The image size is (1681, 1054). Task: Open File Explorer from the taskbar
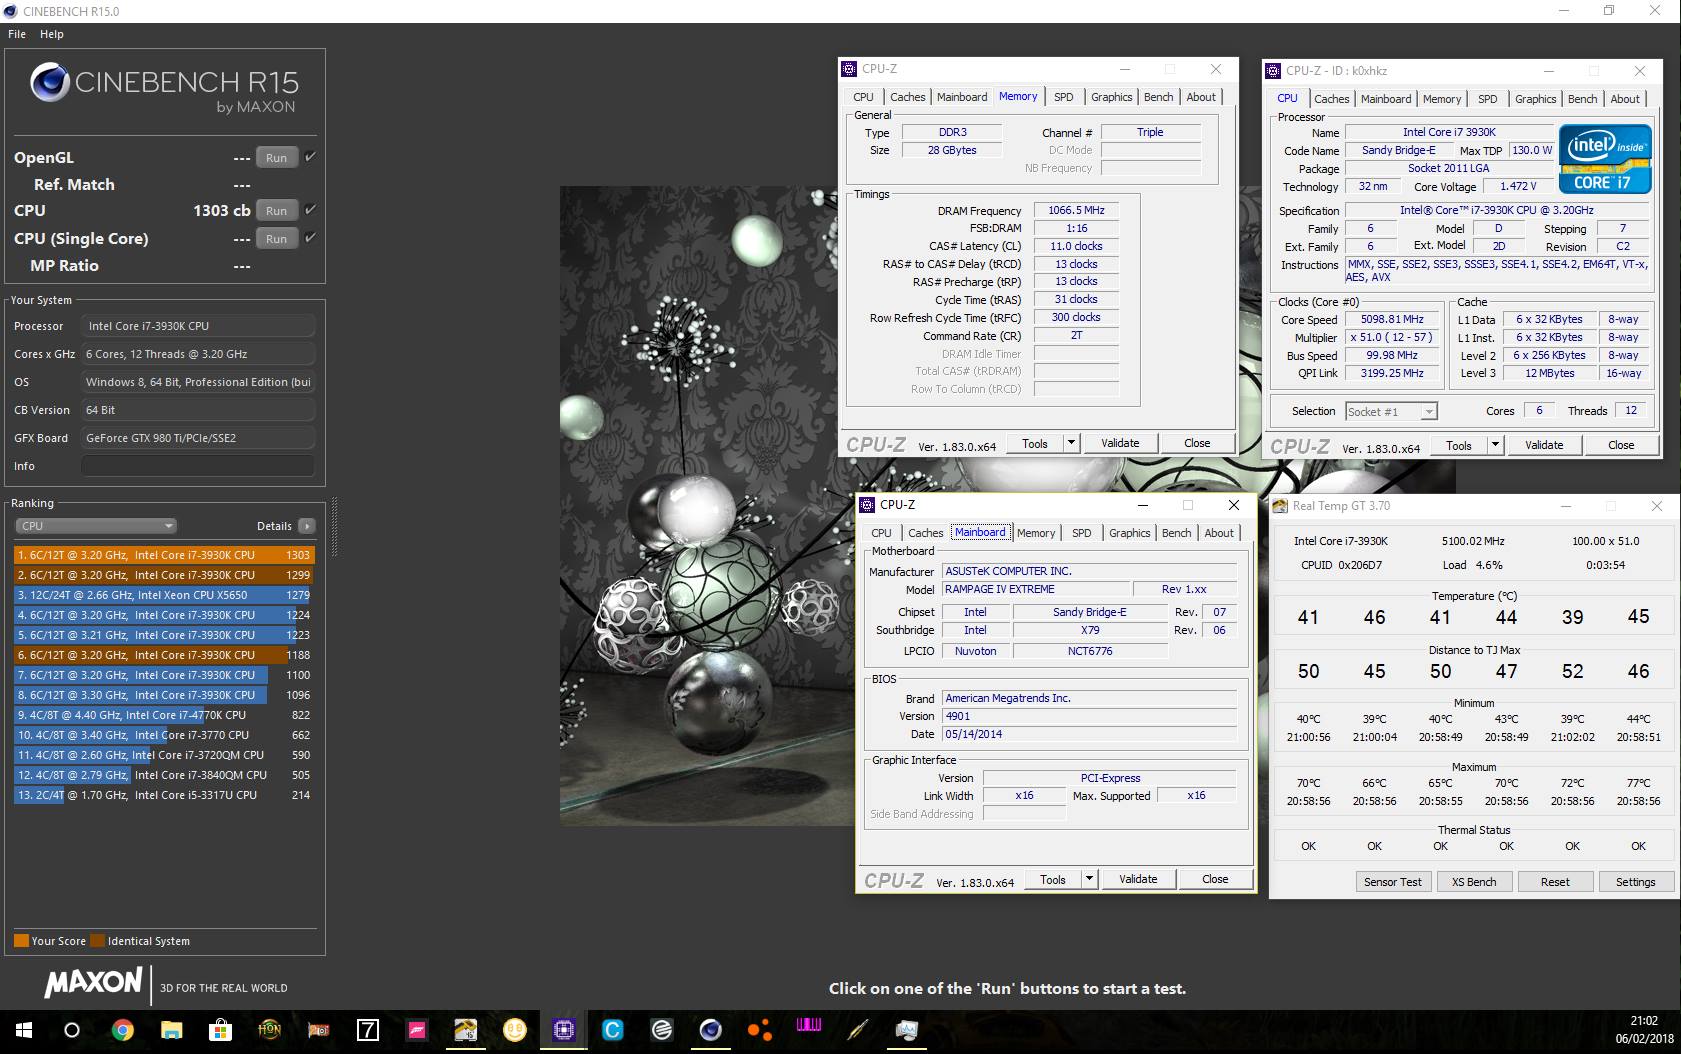coord(172,1029)
